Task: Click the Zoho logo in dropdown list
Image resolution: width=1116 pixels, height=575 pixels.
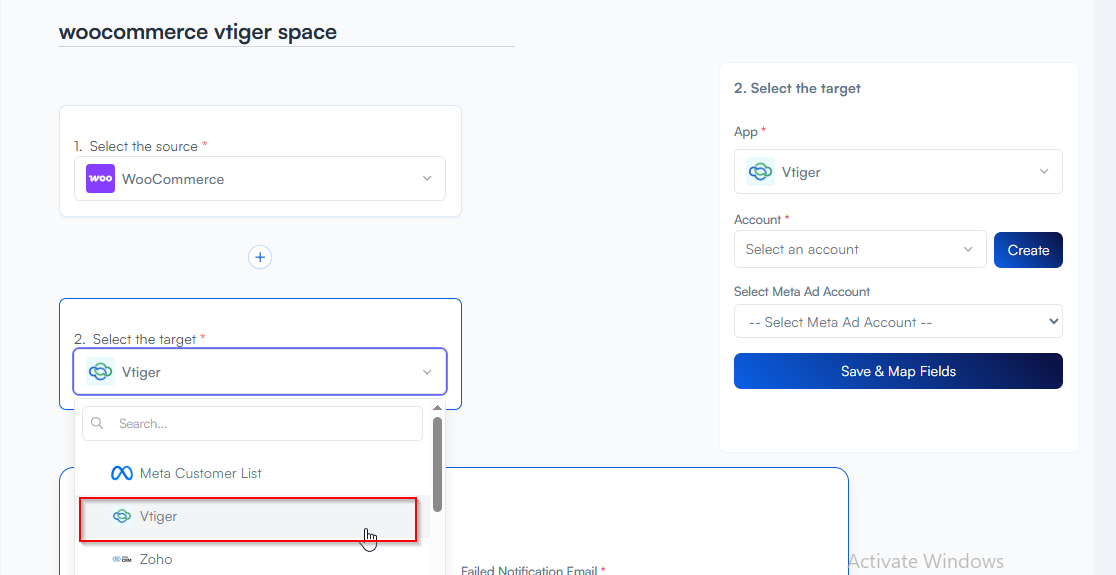Action: pyautogui.click(x=121, y=559)
